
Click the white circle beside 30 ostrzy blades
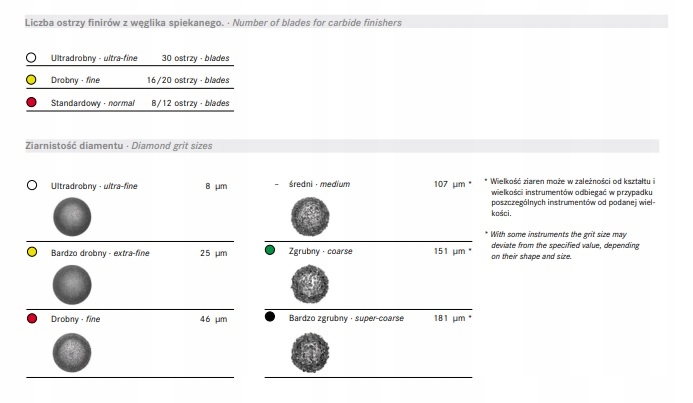(x=31, y=58)
